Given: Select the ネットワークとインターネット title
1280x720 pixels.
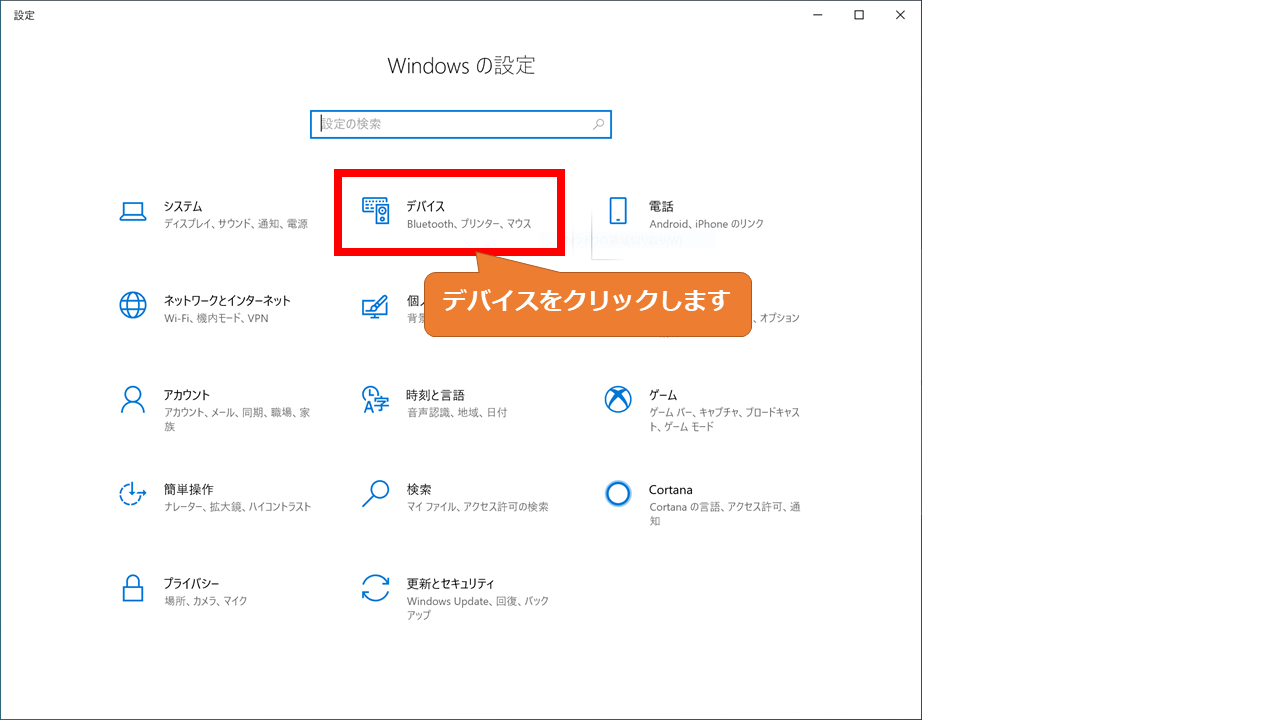Looking at the screenshot, I should (227, 300).
